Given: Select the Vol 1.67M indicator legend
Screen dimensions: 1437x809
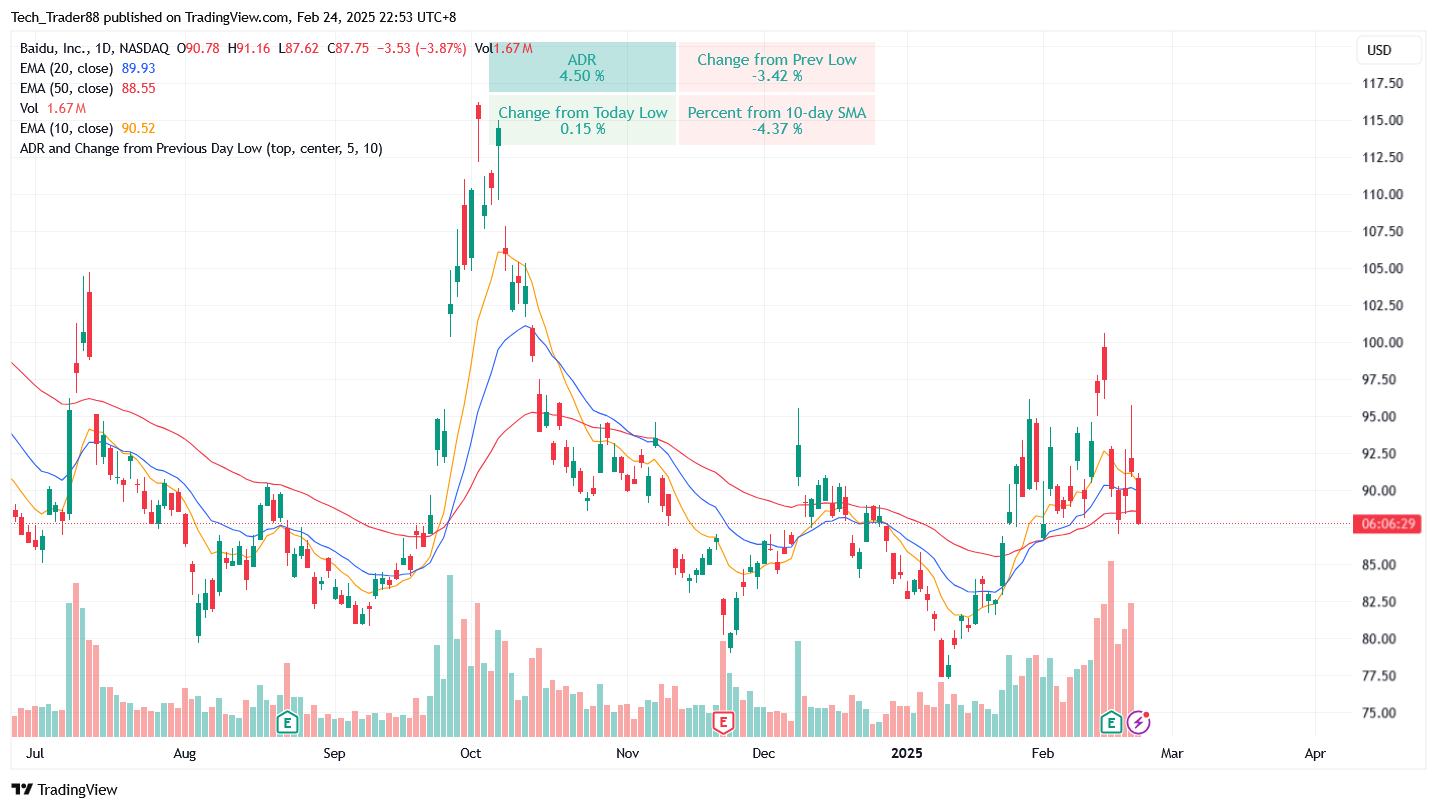Looking at the screenshot, I should [53, 108].
